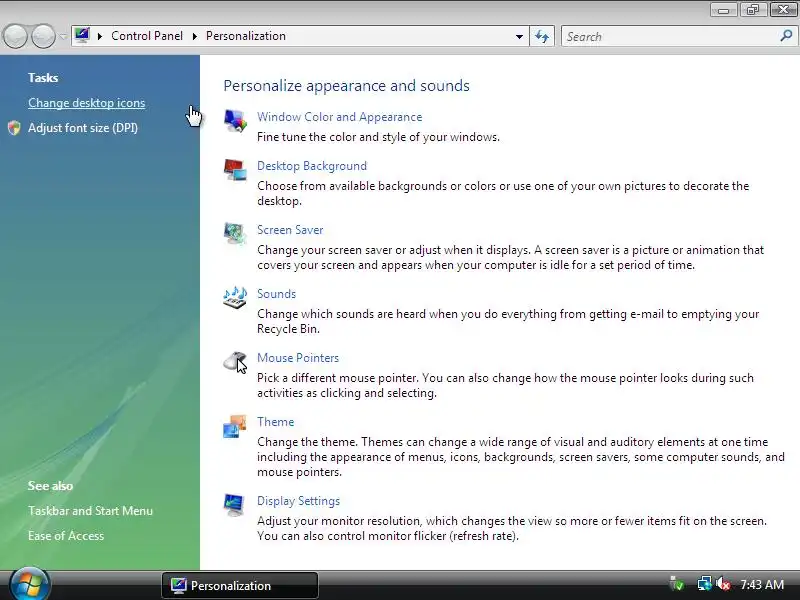
Task: Open Ease of Access link
Action: [x=66, y=536]
